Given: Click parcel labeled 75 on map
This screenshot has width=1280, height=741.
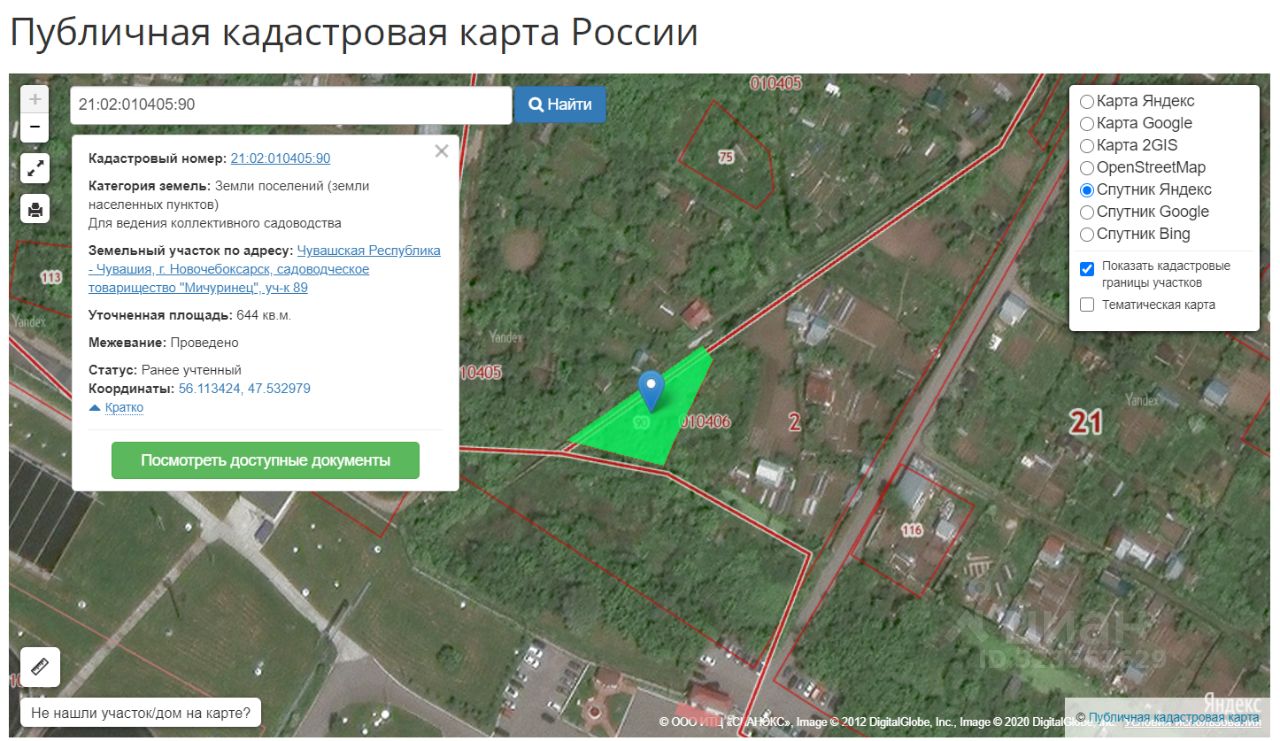Looking at the screenshot, I should [727, 157].
